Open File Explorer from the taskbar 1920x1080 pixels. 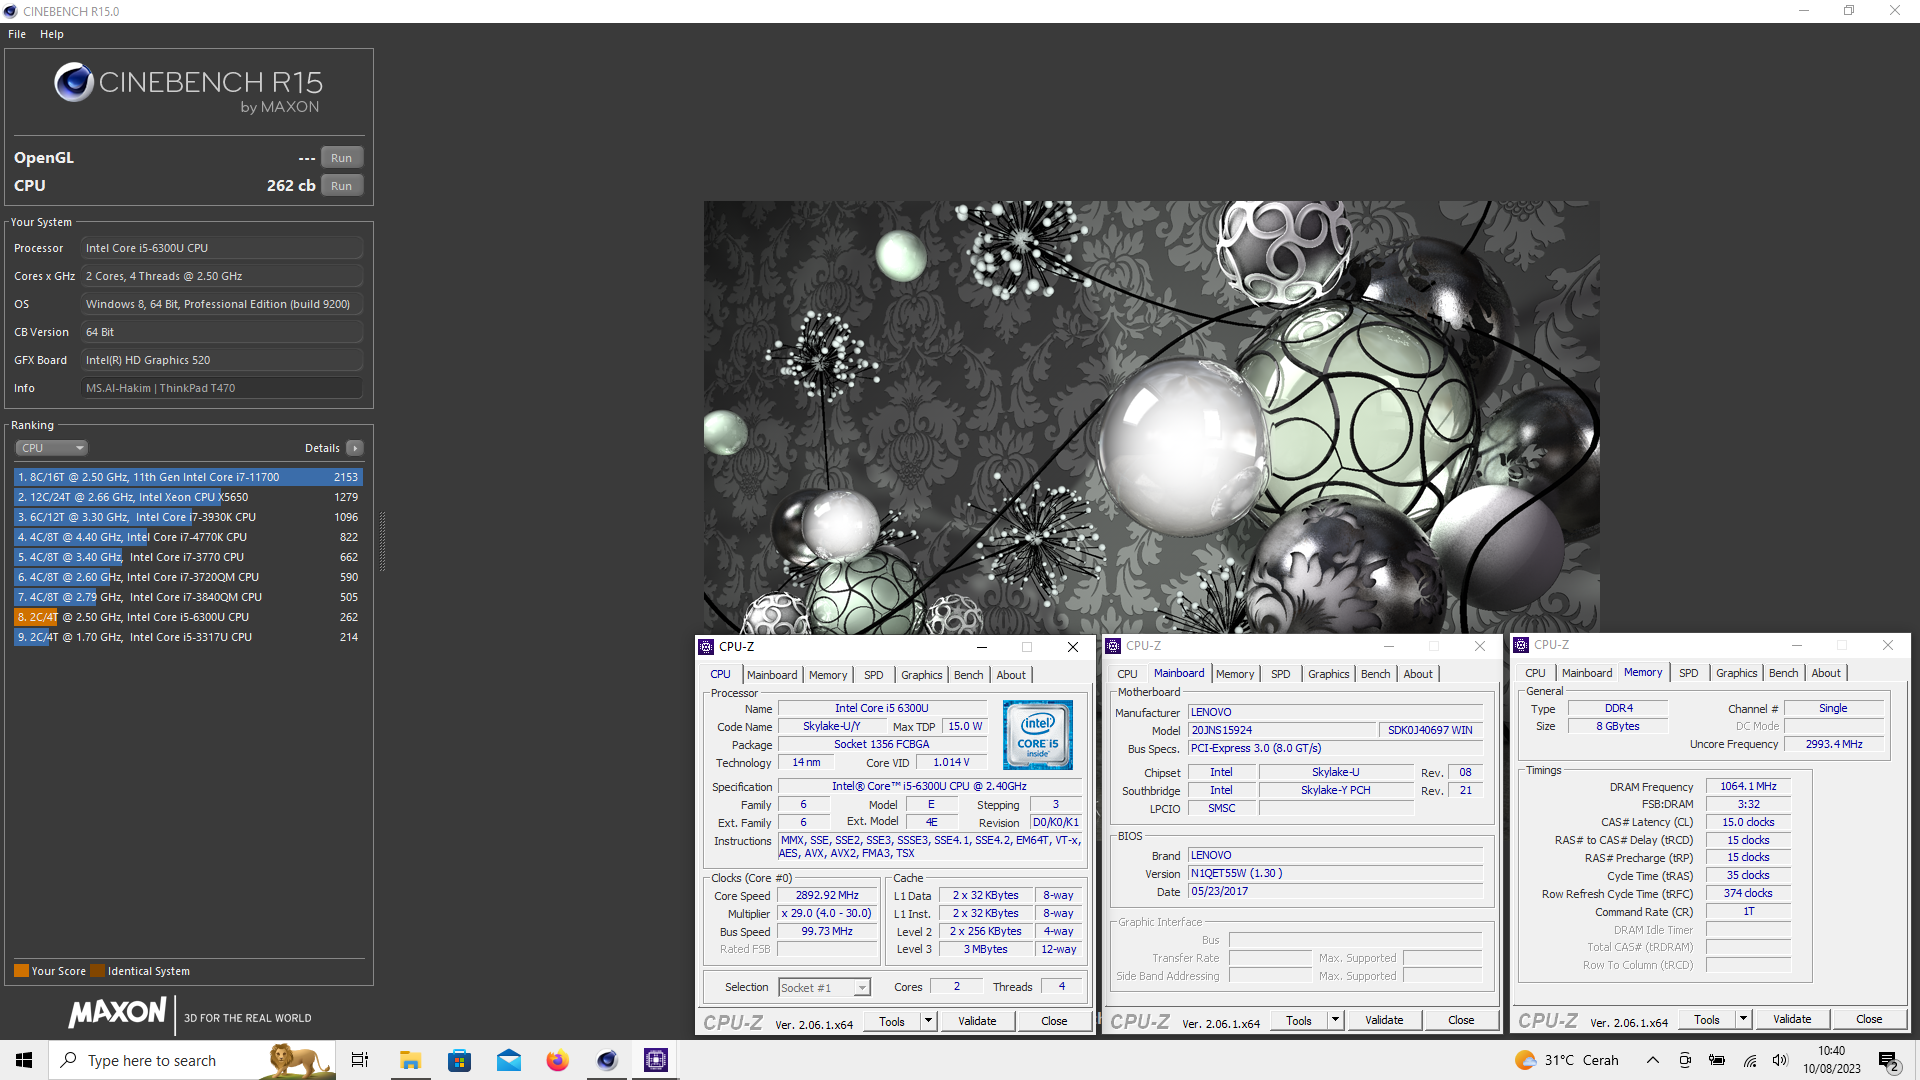tap(410, 1060)
